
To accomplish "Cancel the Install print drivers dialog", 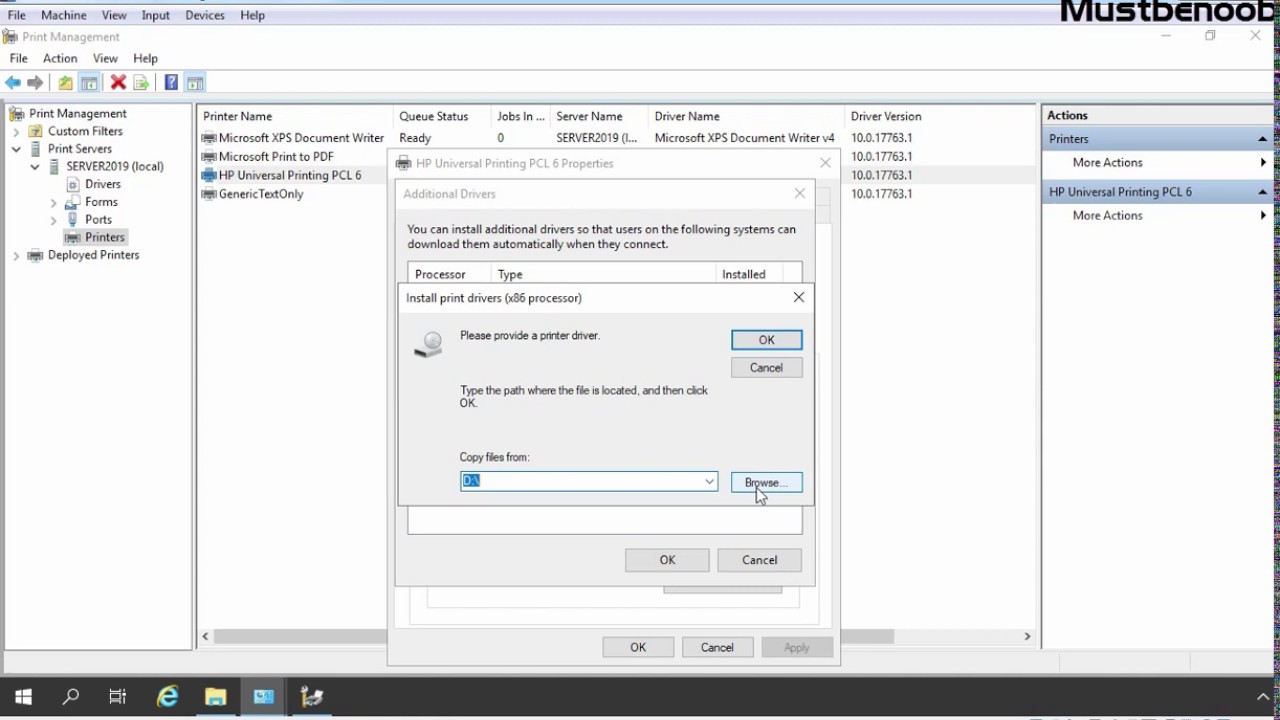I will (766, 367).
